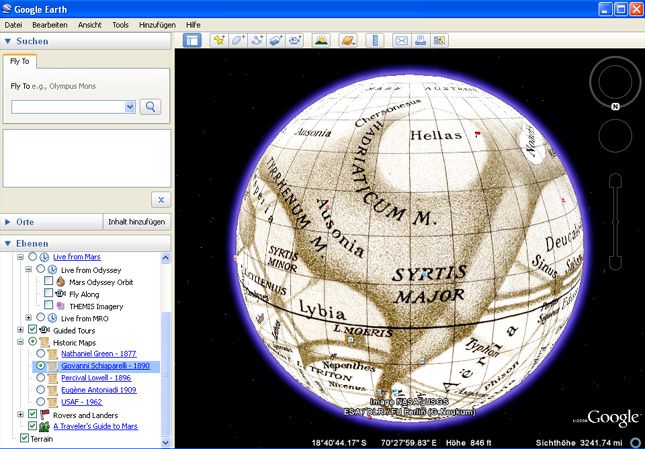The image size is (645, 449).
Task: Add an image overlay toolbar icon
Action: pos(276,40)
